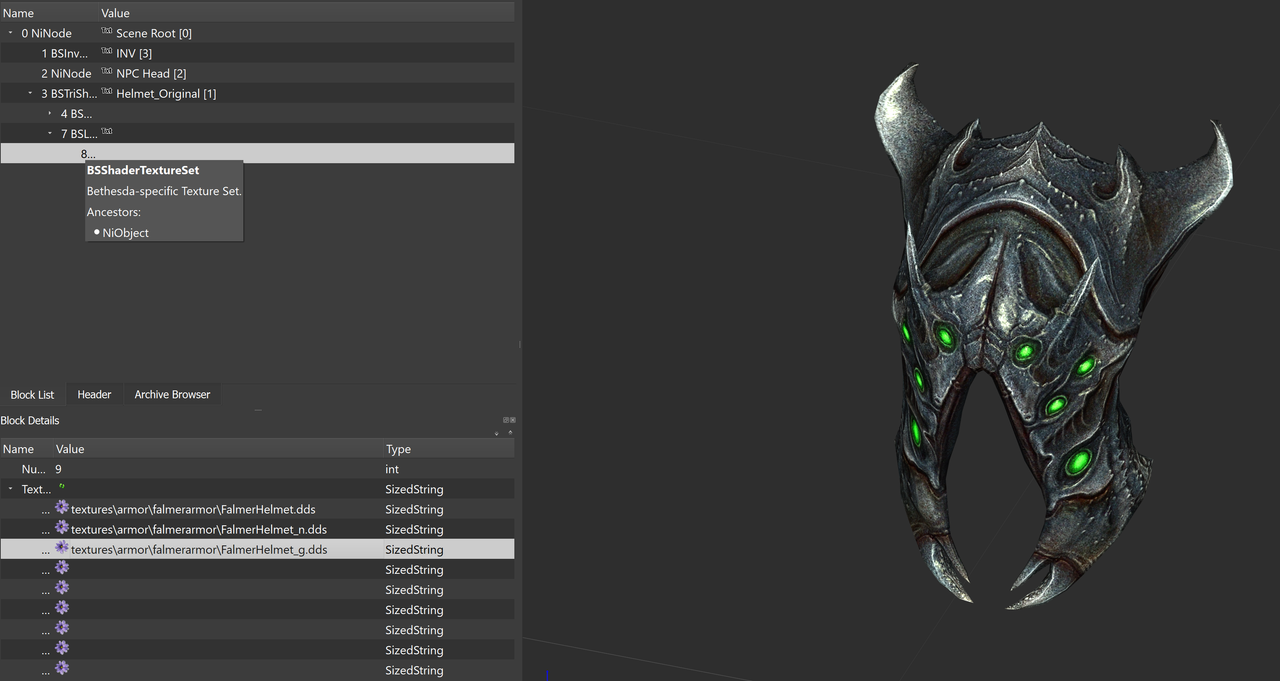
Task: Click the value Helmet_Original [1]
Action: tap(166, 93)
